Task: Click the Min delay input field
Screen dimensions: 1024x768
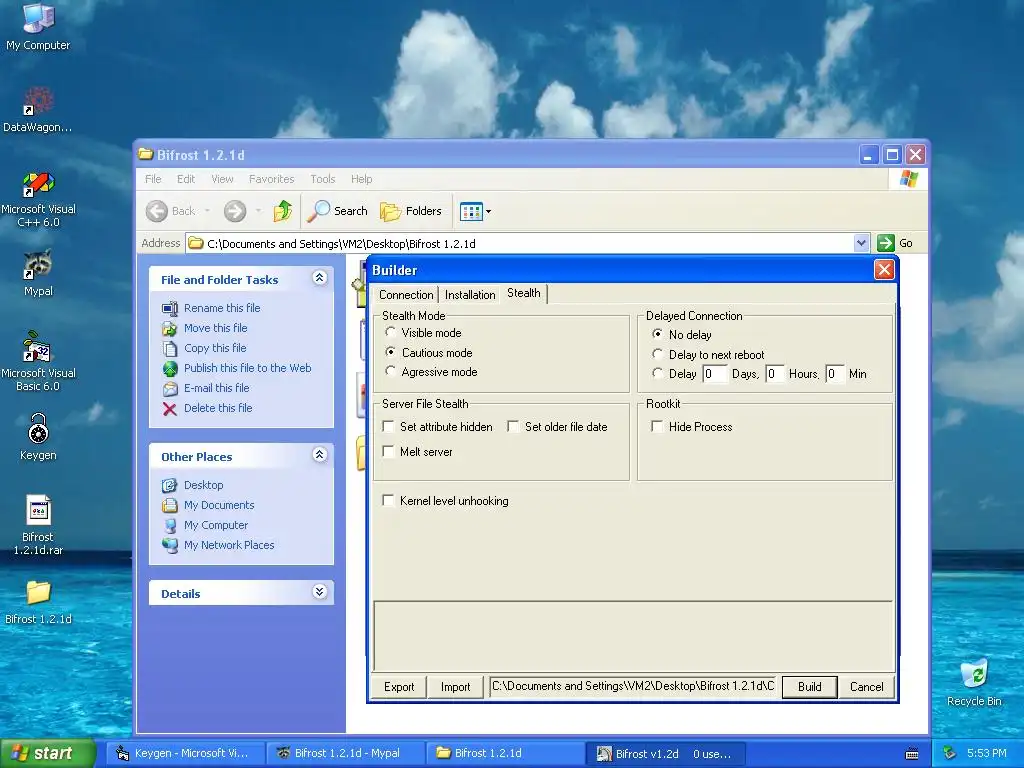Action: (x=834, y=374)
